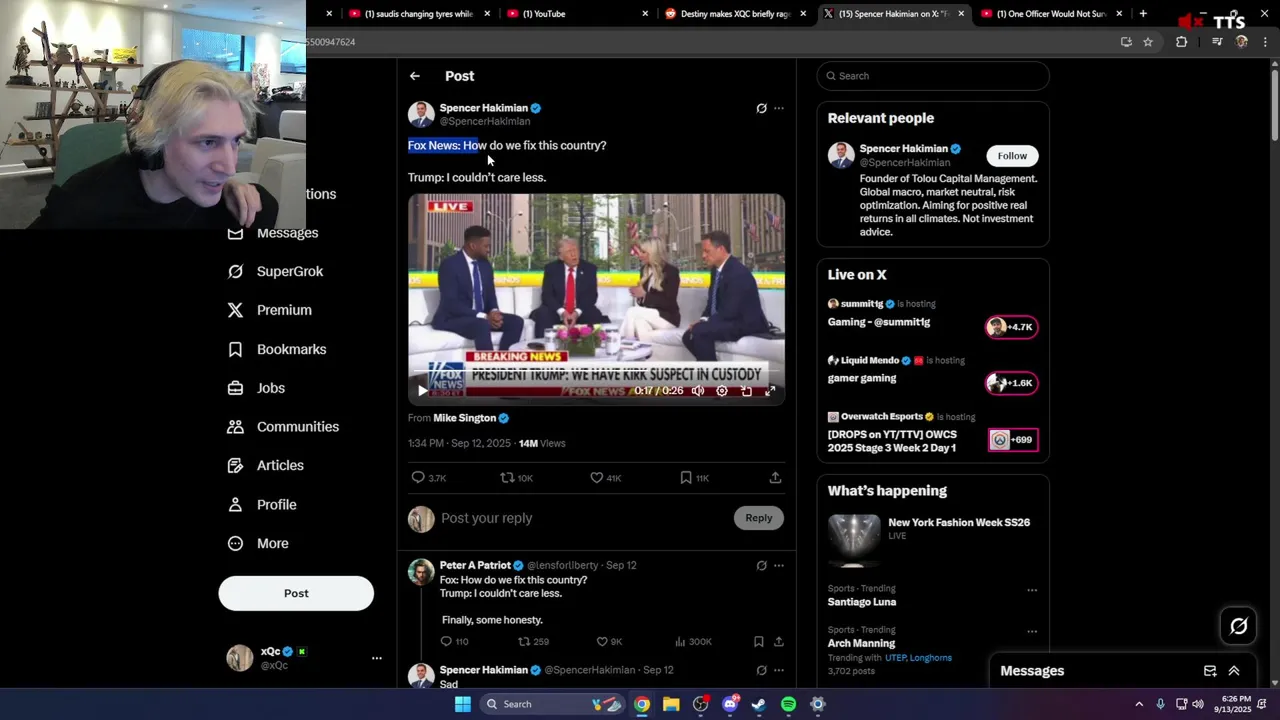Toggle picture-in-picture on the video
The image size is (1280, 720).
(x=746, y=391)
